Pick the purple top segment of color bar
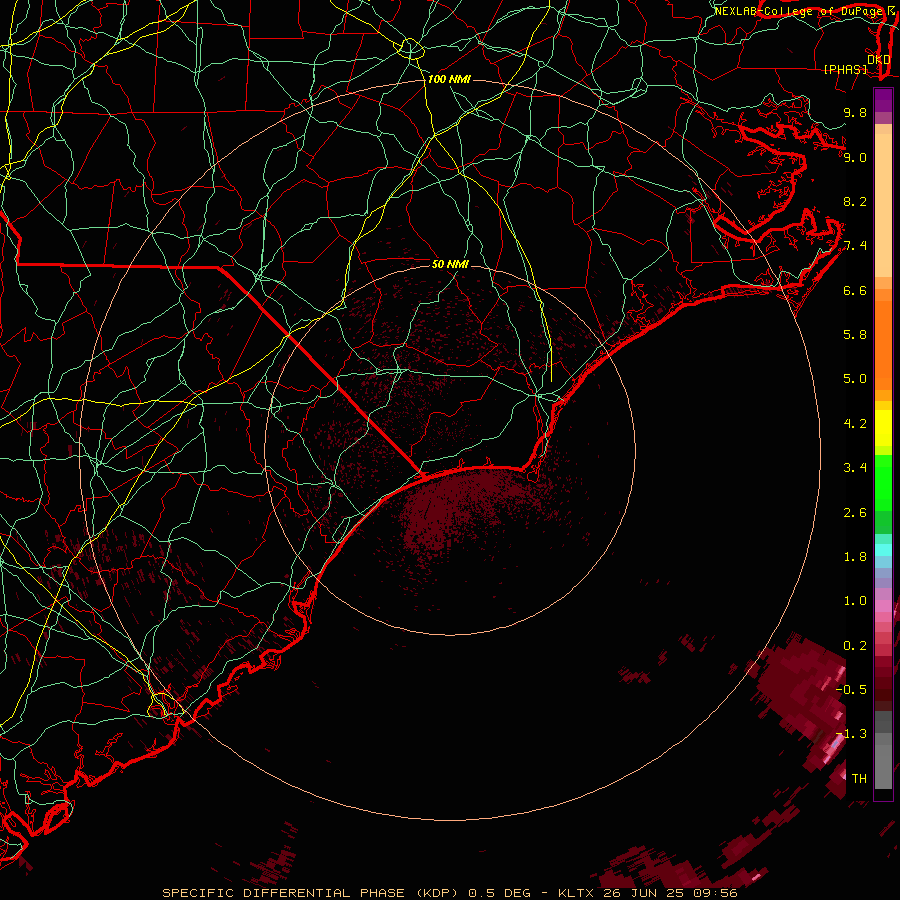Viewport: 900px width, 900px height. (x=883, y=100)
